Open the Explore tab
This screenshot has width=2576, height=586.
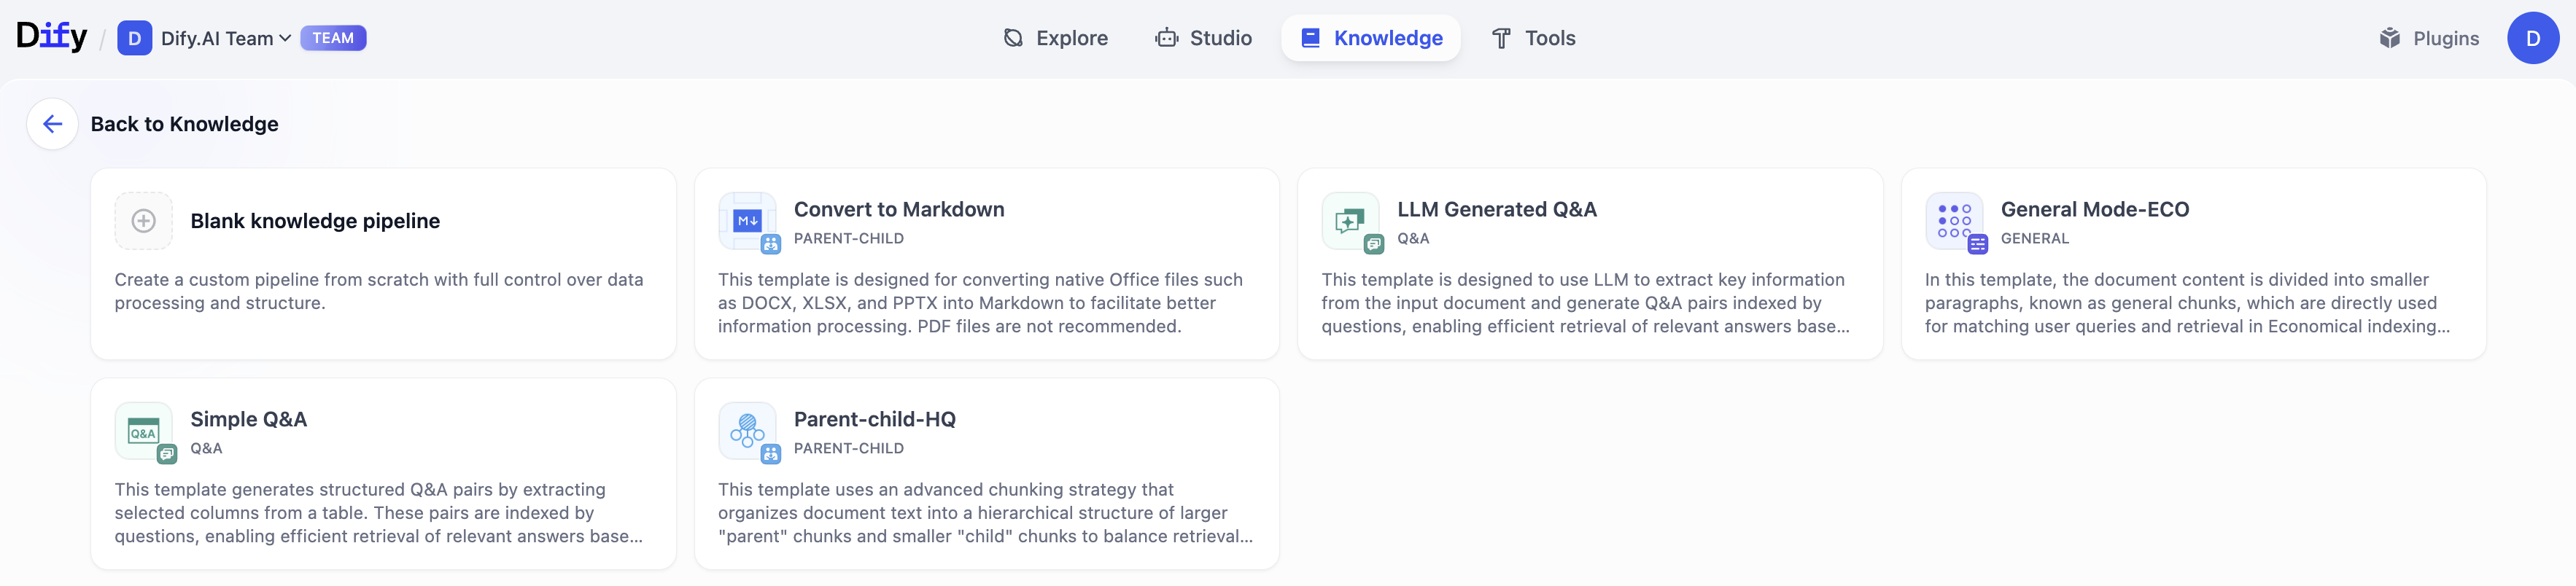pyautogui.click(x=1055, y=38)
